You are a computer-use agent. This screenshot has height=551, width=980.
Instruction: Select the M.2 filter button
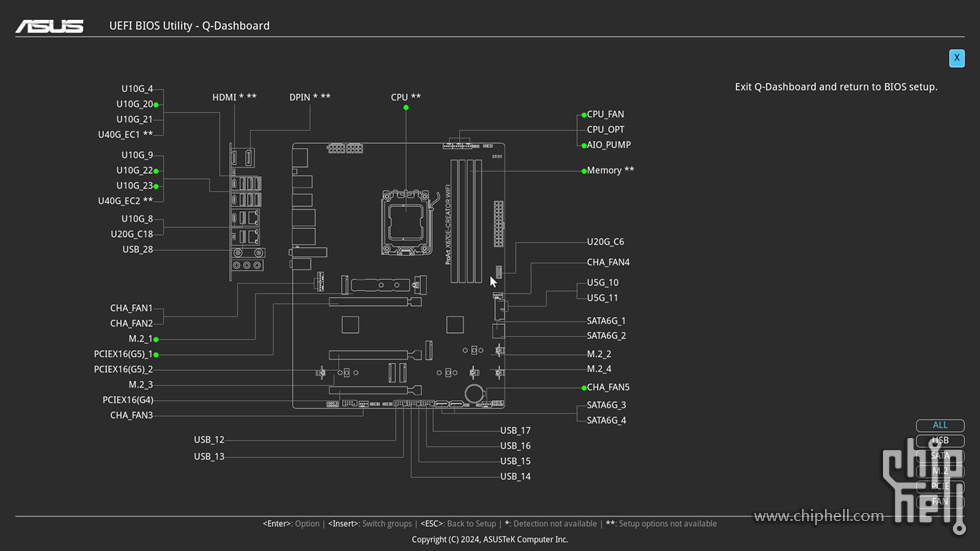pos(939,471)
